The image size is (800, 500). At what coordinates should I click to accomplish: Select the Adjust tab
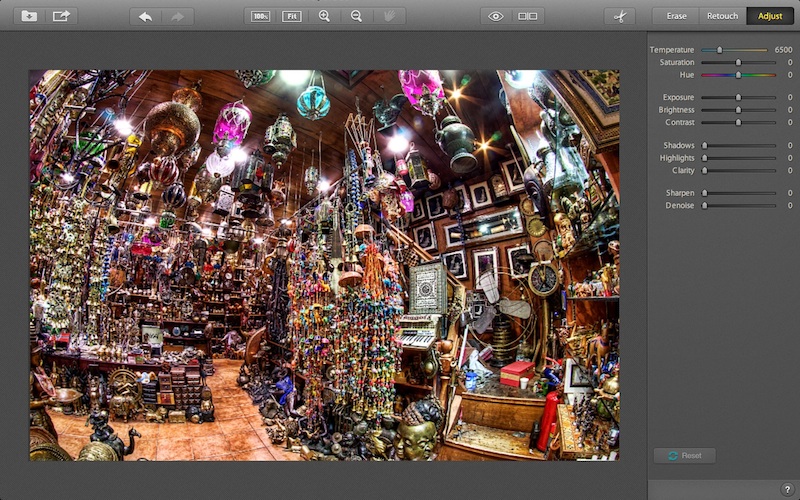(x=770, y=16)
